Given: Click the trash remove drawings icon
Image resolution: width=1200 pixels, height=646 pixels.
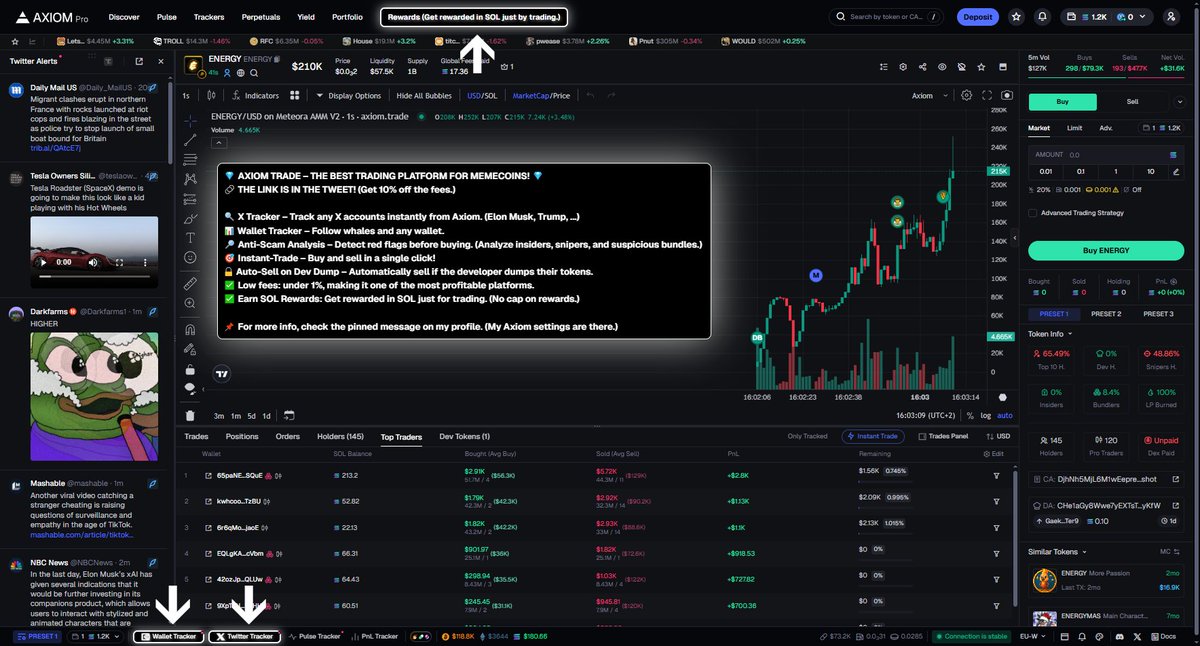Looking at the screenshot, I should 190,415.
